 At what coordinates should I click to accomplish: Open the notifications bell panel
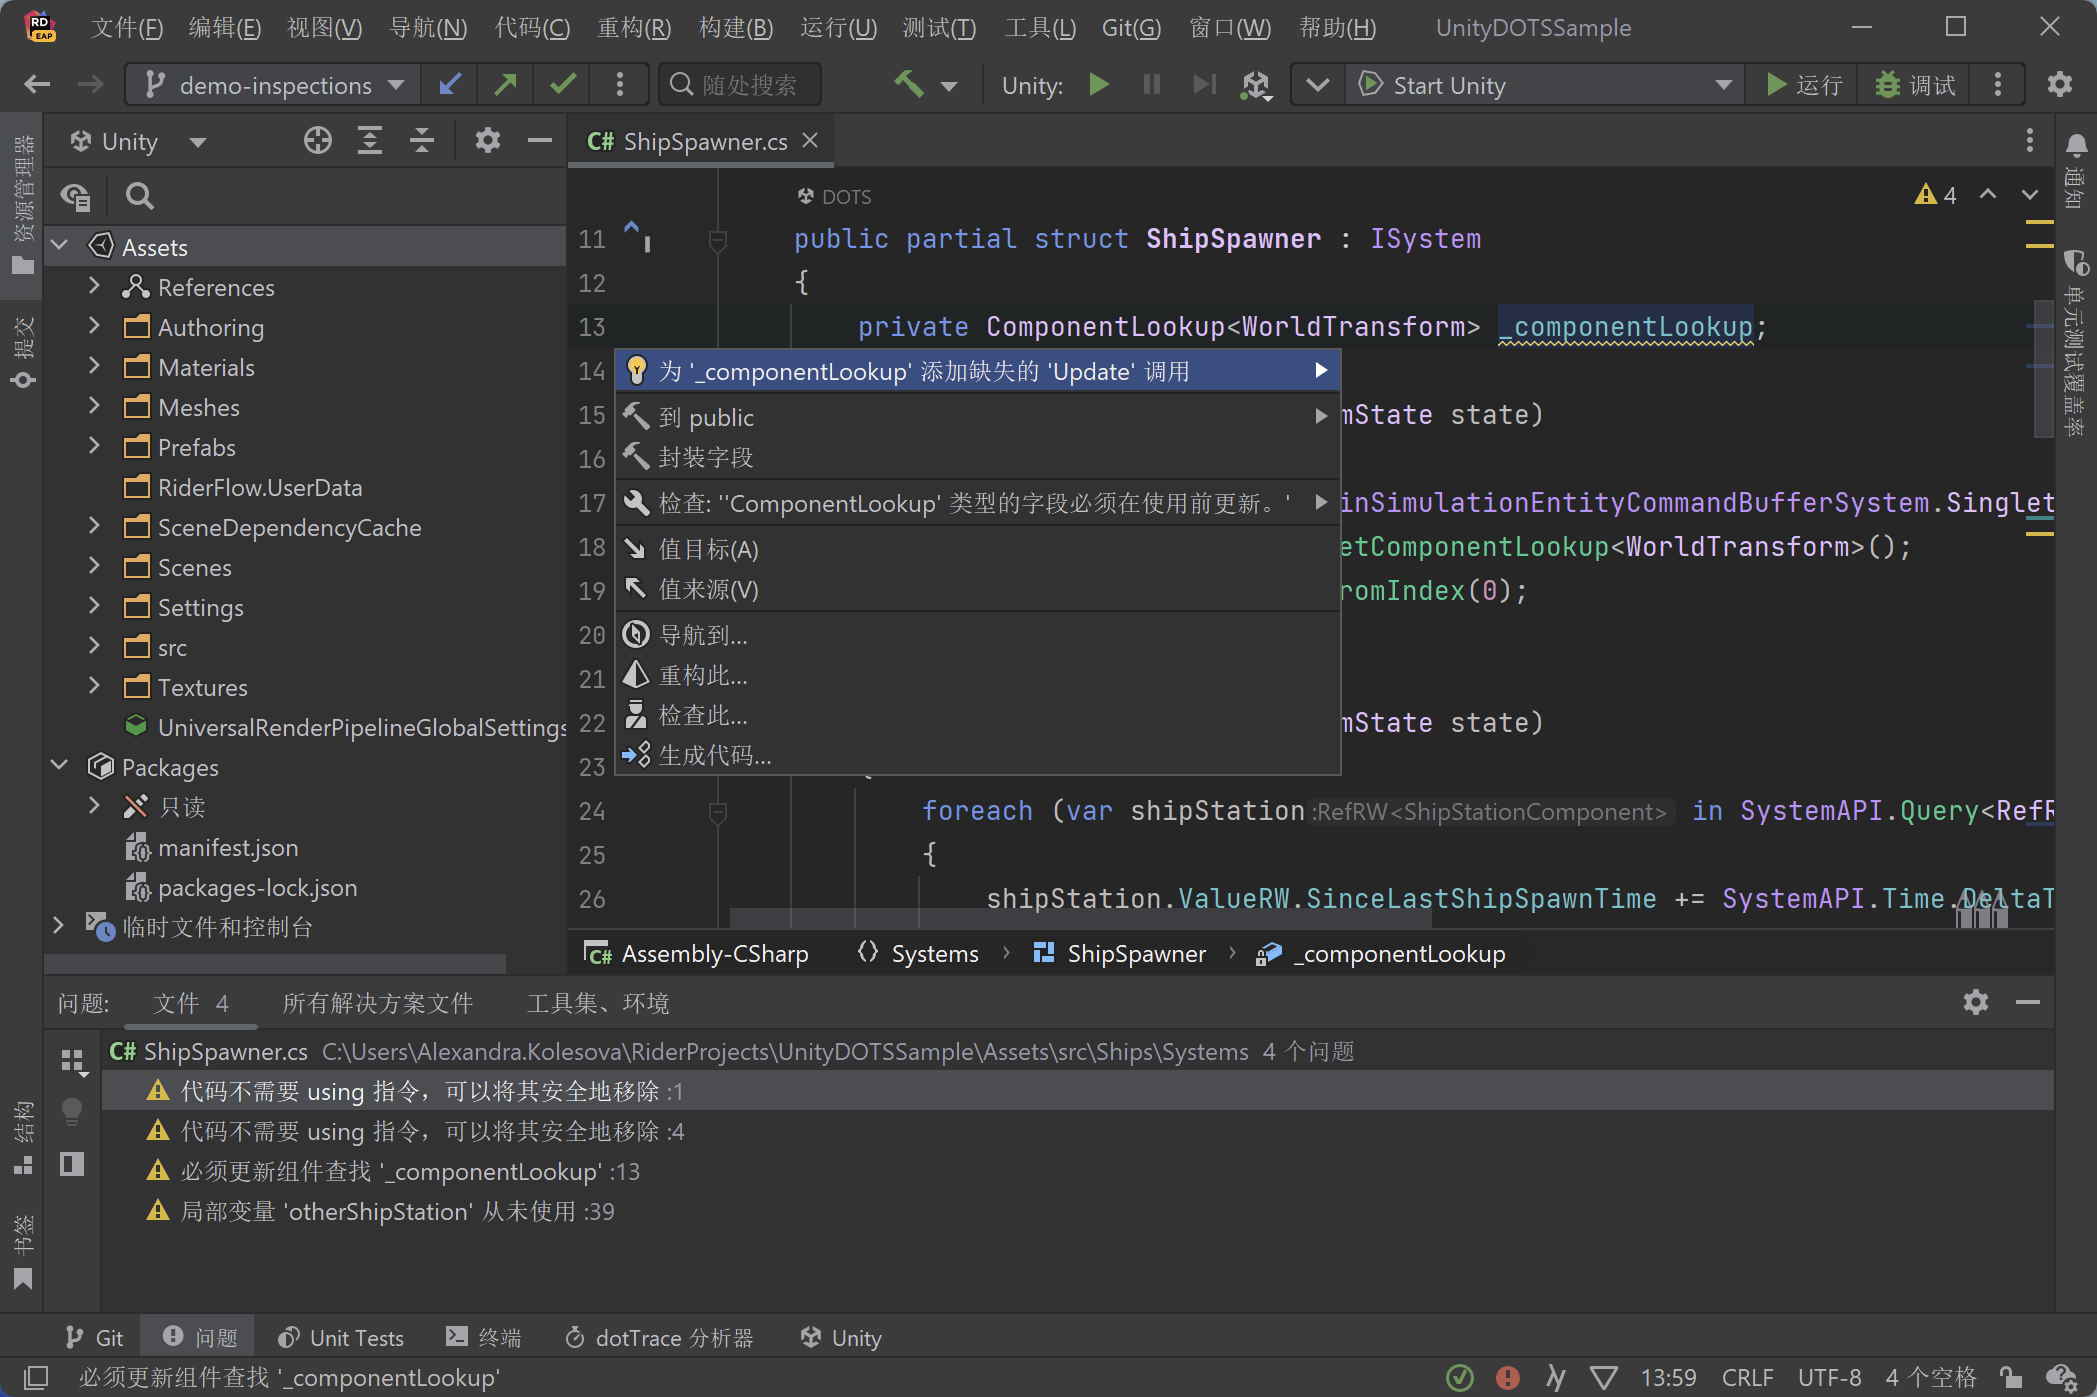pyautogui.click(x=2076, y=146)
